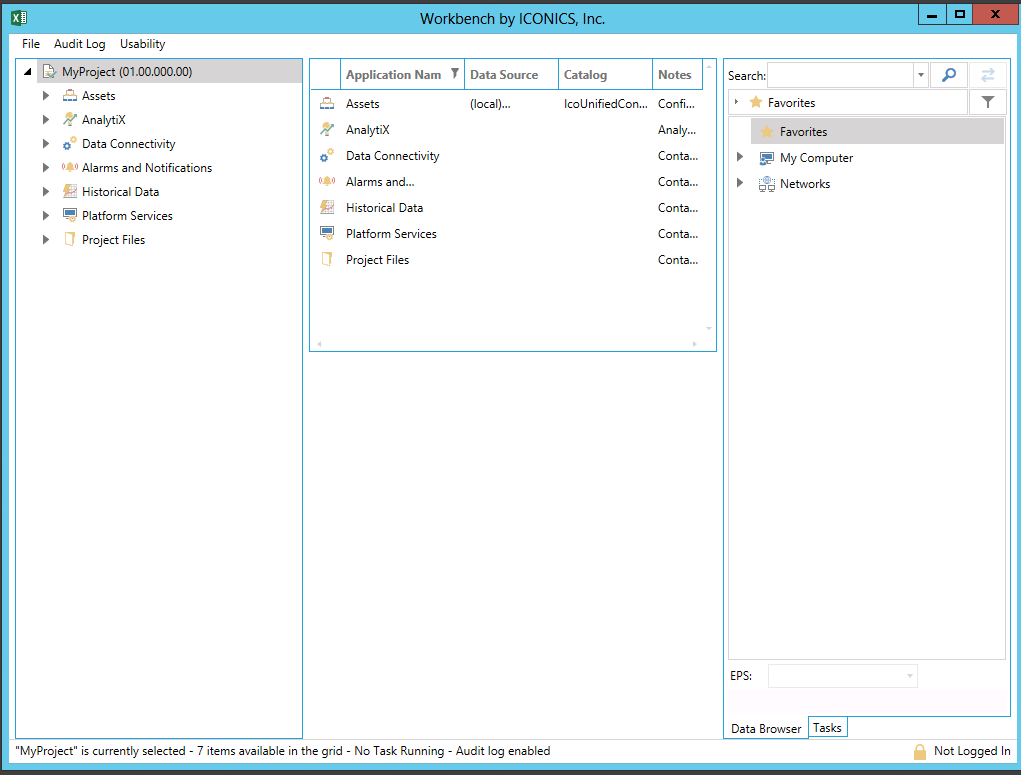This screenshot has height=775, width=1021.
Task: Click the Platform Services icon in grid
Action: pyautogui.click(x=327, y=234)
